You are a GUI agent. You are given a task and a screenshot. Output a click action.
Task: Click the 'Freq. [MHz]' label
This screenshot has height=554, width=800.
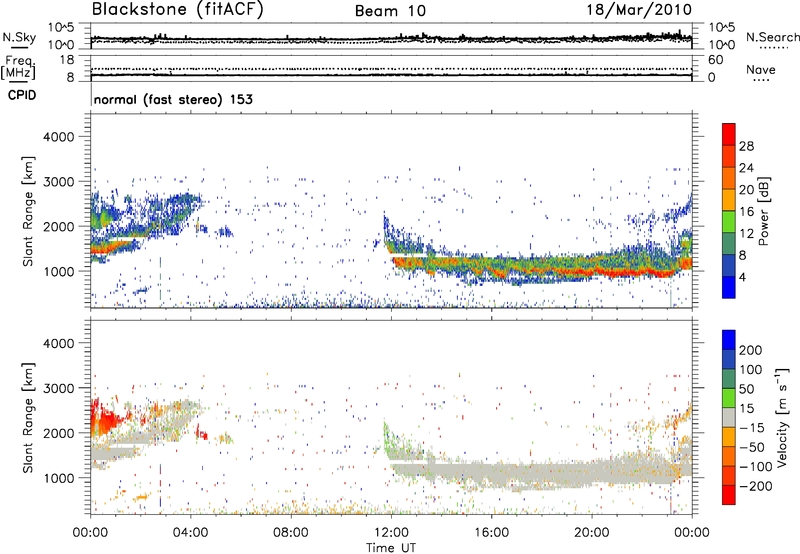click(18, 68)
